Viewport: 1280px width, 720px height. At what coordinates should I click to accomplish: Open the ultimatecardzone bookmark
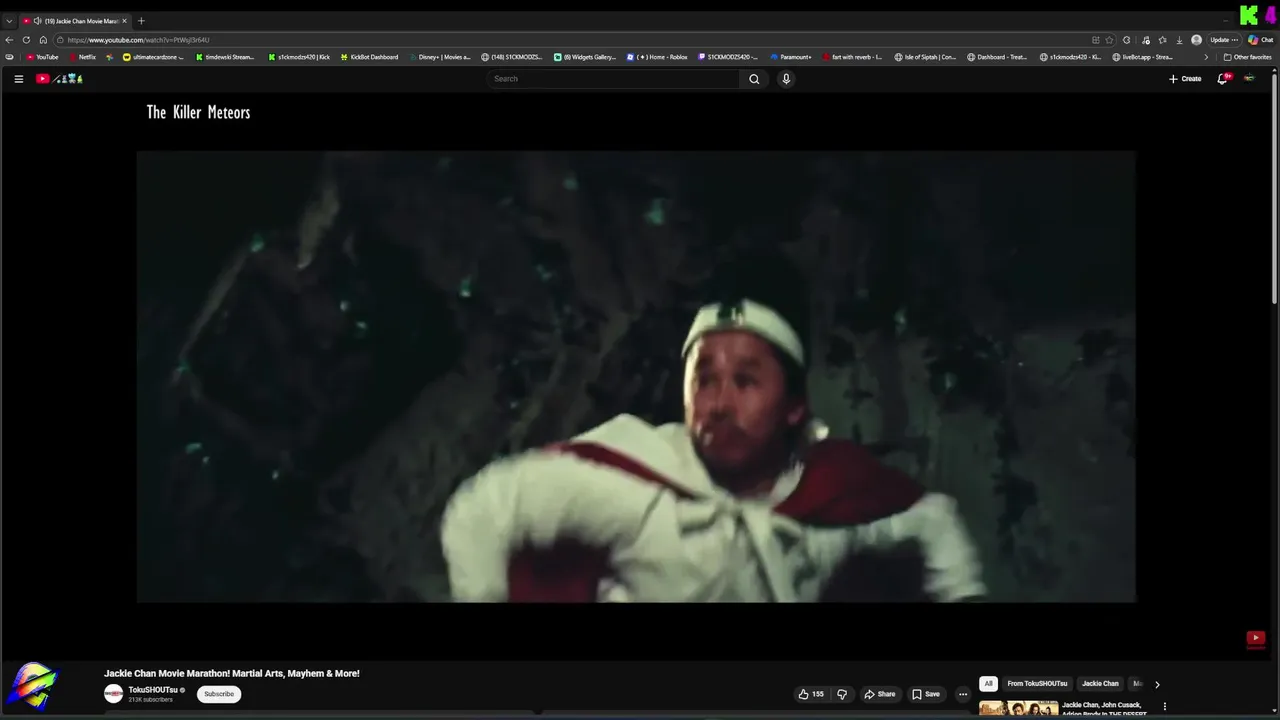153,57
